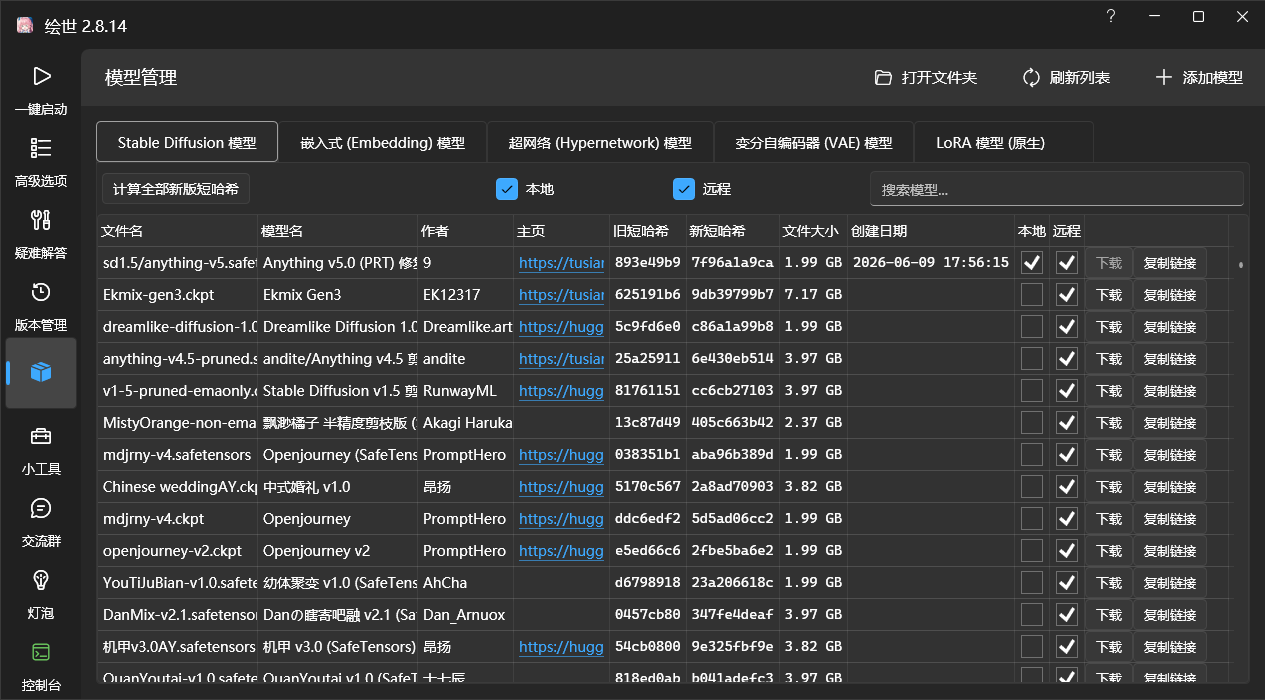
Task: Click 刷新列表 refresh list button
Action: click(1066, 77)
